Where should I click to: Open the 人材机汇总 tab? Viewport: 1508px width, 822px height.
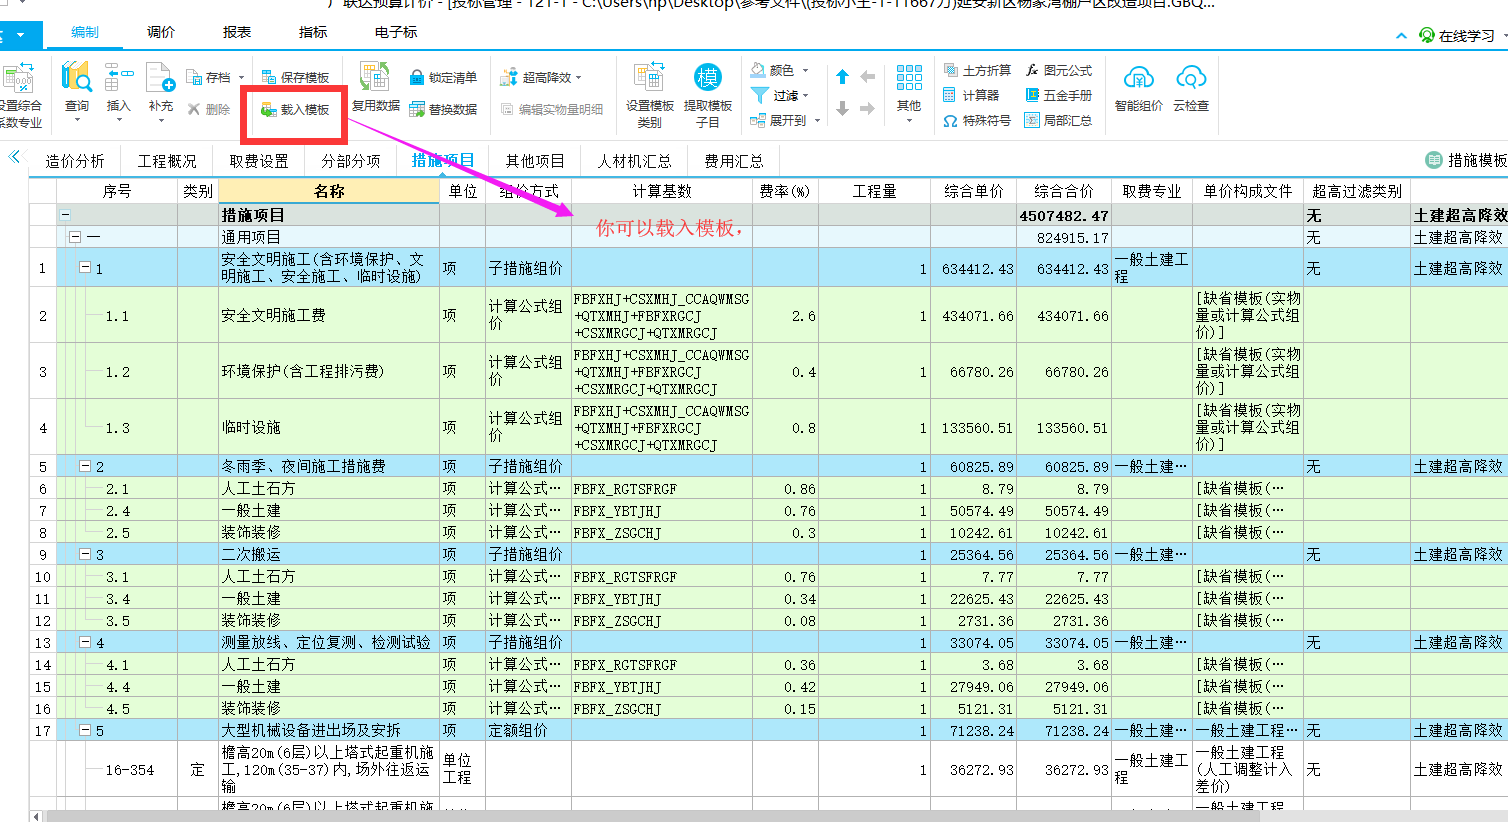634,160
